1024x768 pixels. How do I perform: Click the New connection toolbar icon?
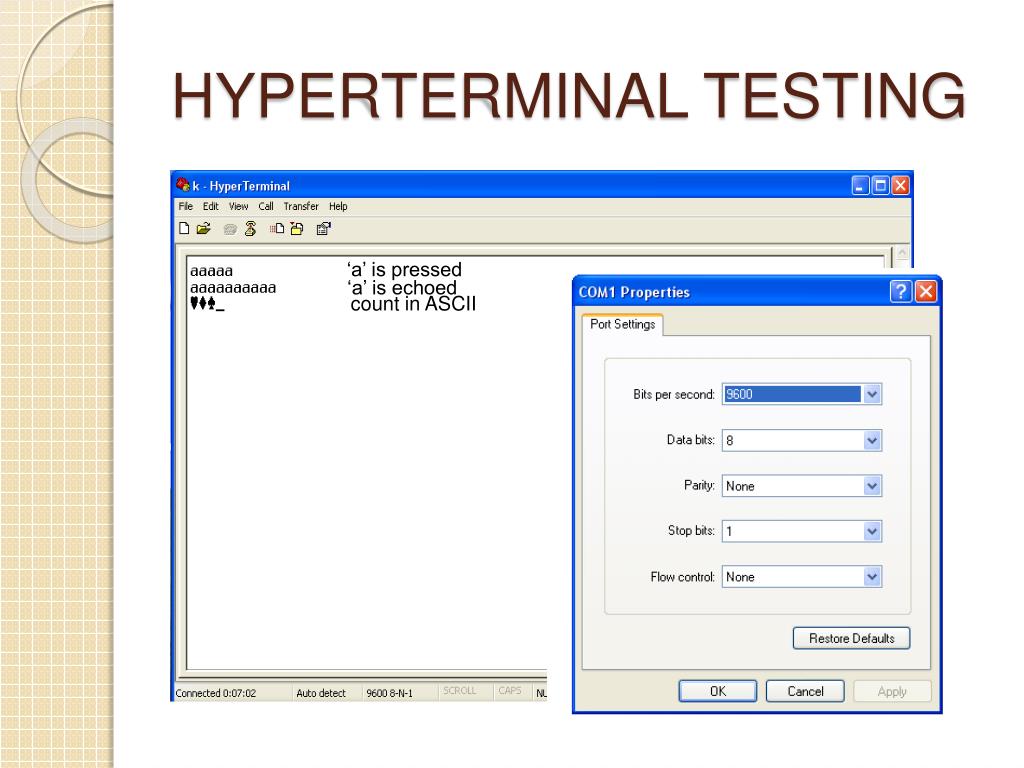click(x=184, y=228)
